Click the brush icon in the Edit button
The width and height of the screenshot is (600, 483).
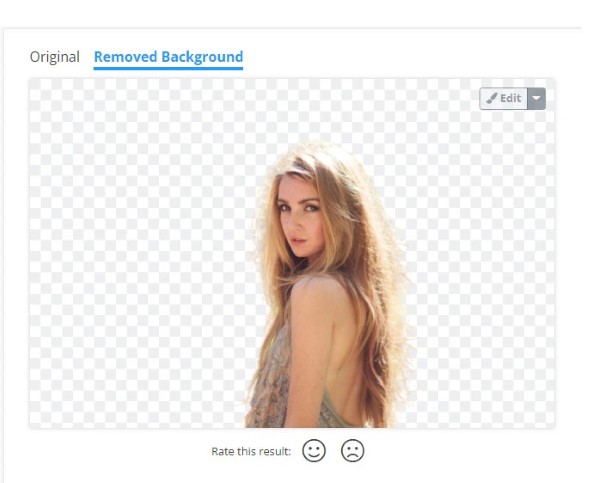[x=492, y=98]
